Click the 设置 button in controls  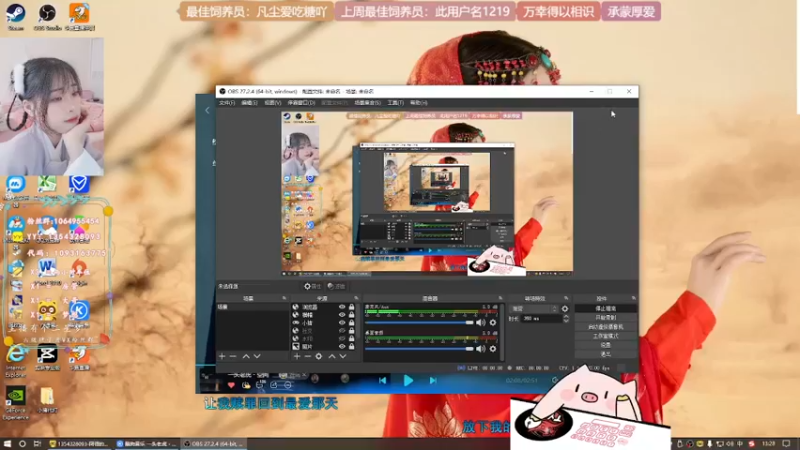click(606, 345)
